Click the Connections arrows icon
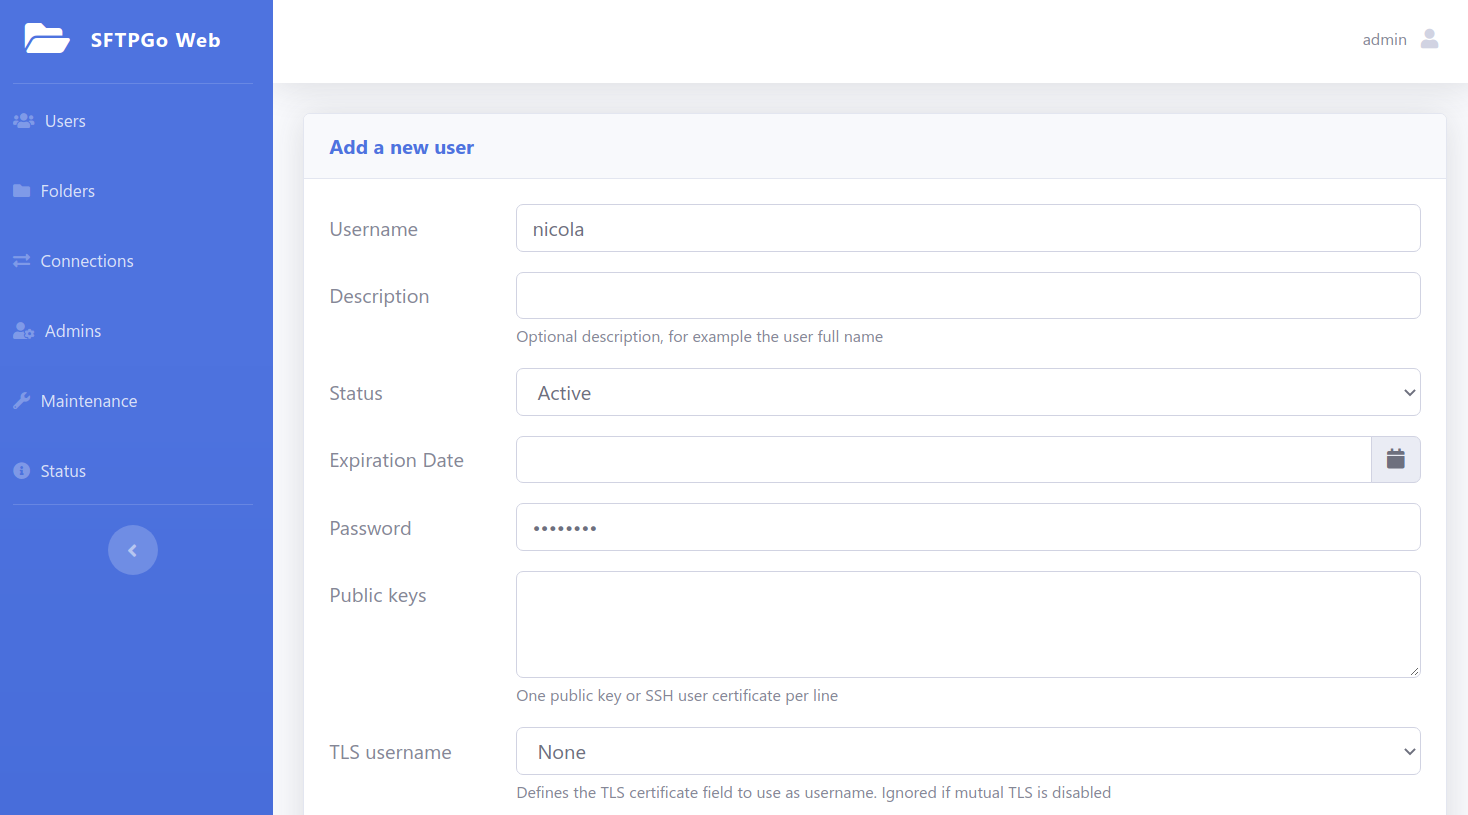This screenshot has width=1468, height=815. pyautogui.click(x=21, y=261)
